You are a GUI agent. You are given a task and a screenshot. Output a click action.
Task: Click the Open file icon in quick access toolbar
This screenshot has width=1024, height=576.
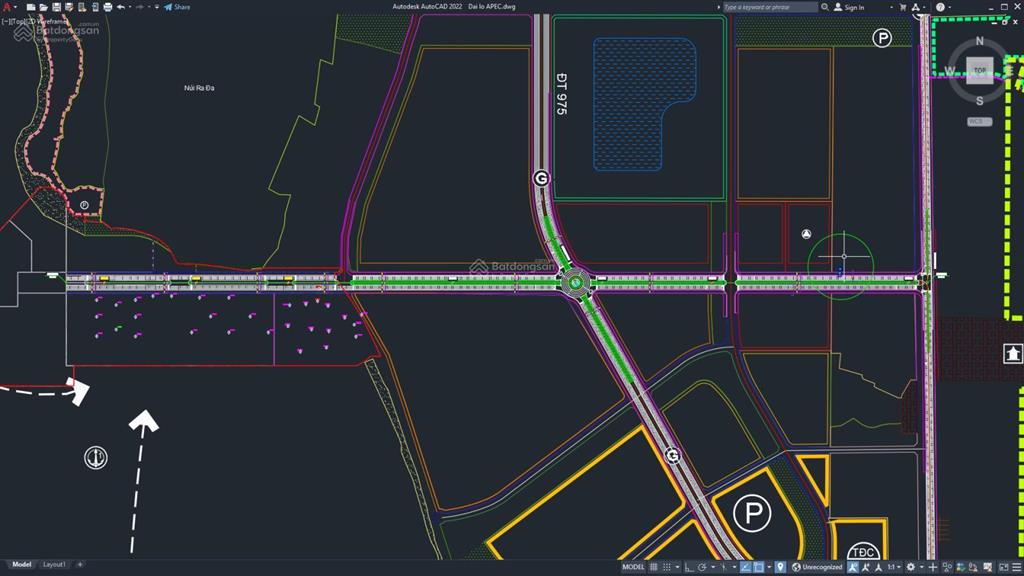pyautogui.click(x=41, y=6)
